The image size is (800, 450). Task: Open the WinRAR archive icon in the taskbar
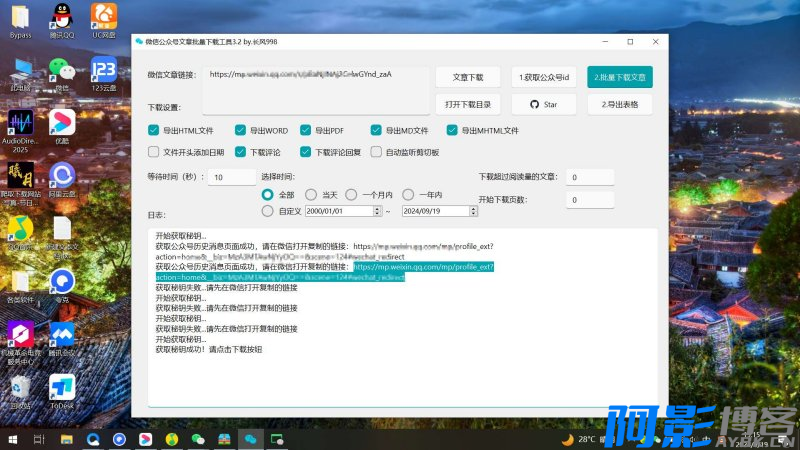(224, 439)
